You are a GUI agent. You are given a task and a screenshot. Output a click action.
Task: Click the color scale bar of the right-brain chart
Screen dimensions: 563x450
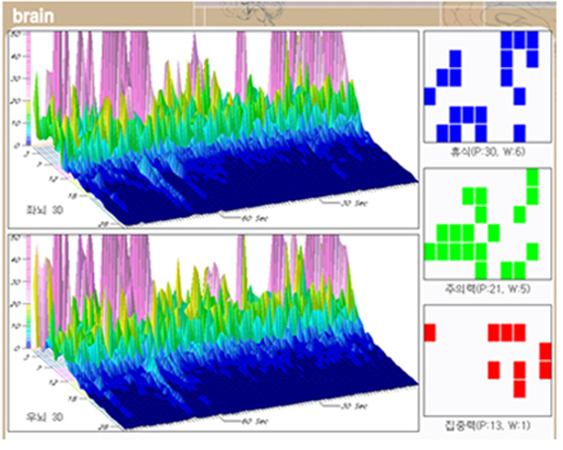[28, 292]
